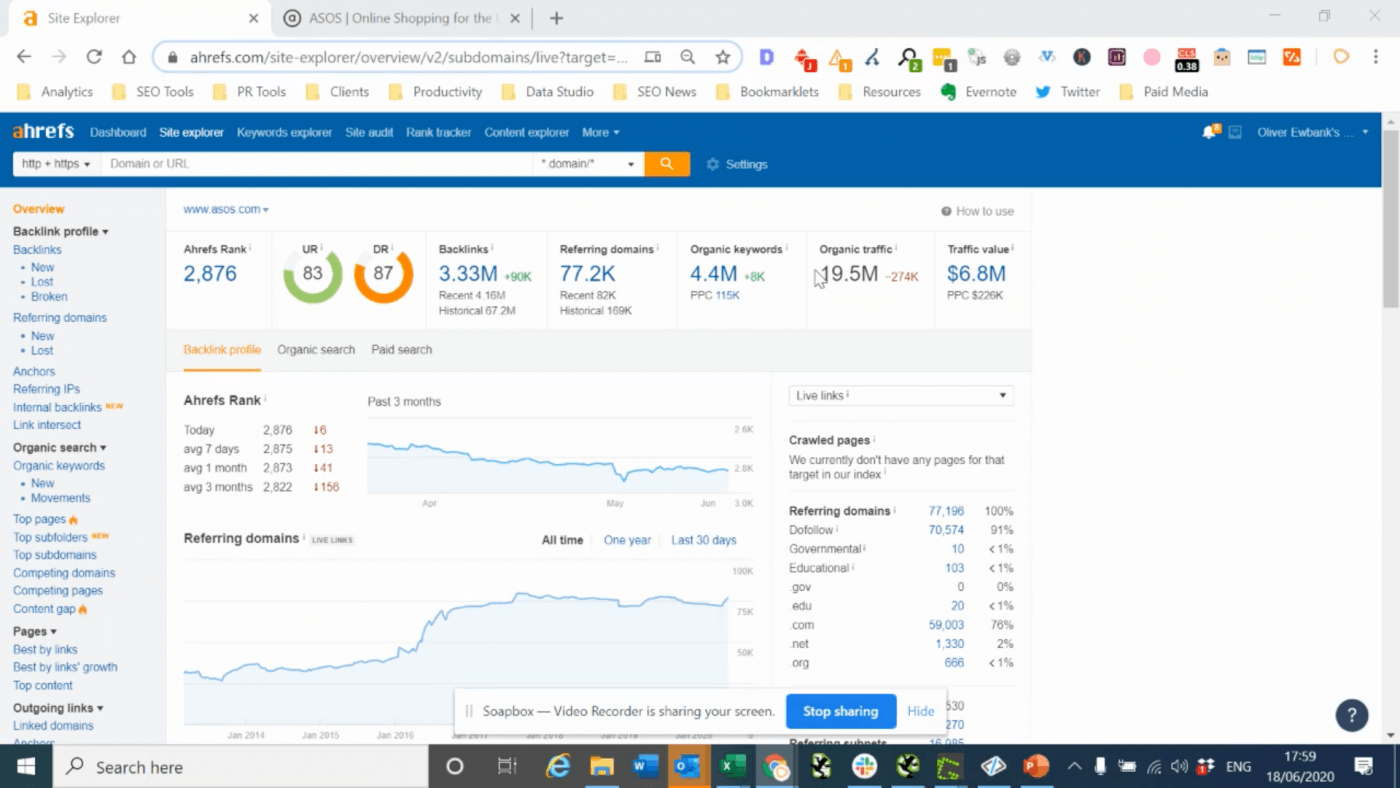Click CLS 0.38 extension icon
This screenshot has height=788, width=1400.
(1186, 58)
